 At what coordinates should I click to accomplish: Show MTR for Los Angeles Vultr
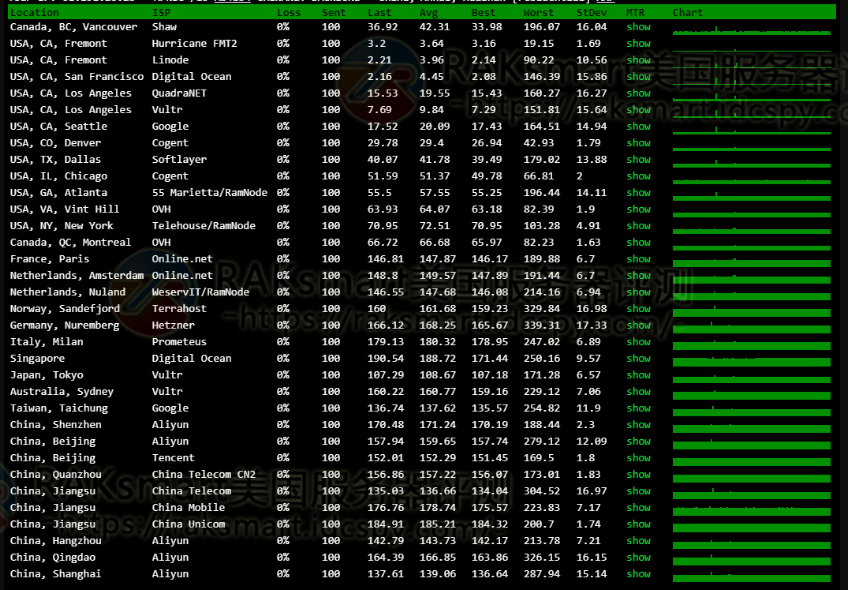tap(638, 110)
